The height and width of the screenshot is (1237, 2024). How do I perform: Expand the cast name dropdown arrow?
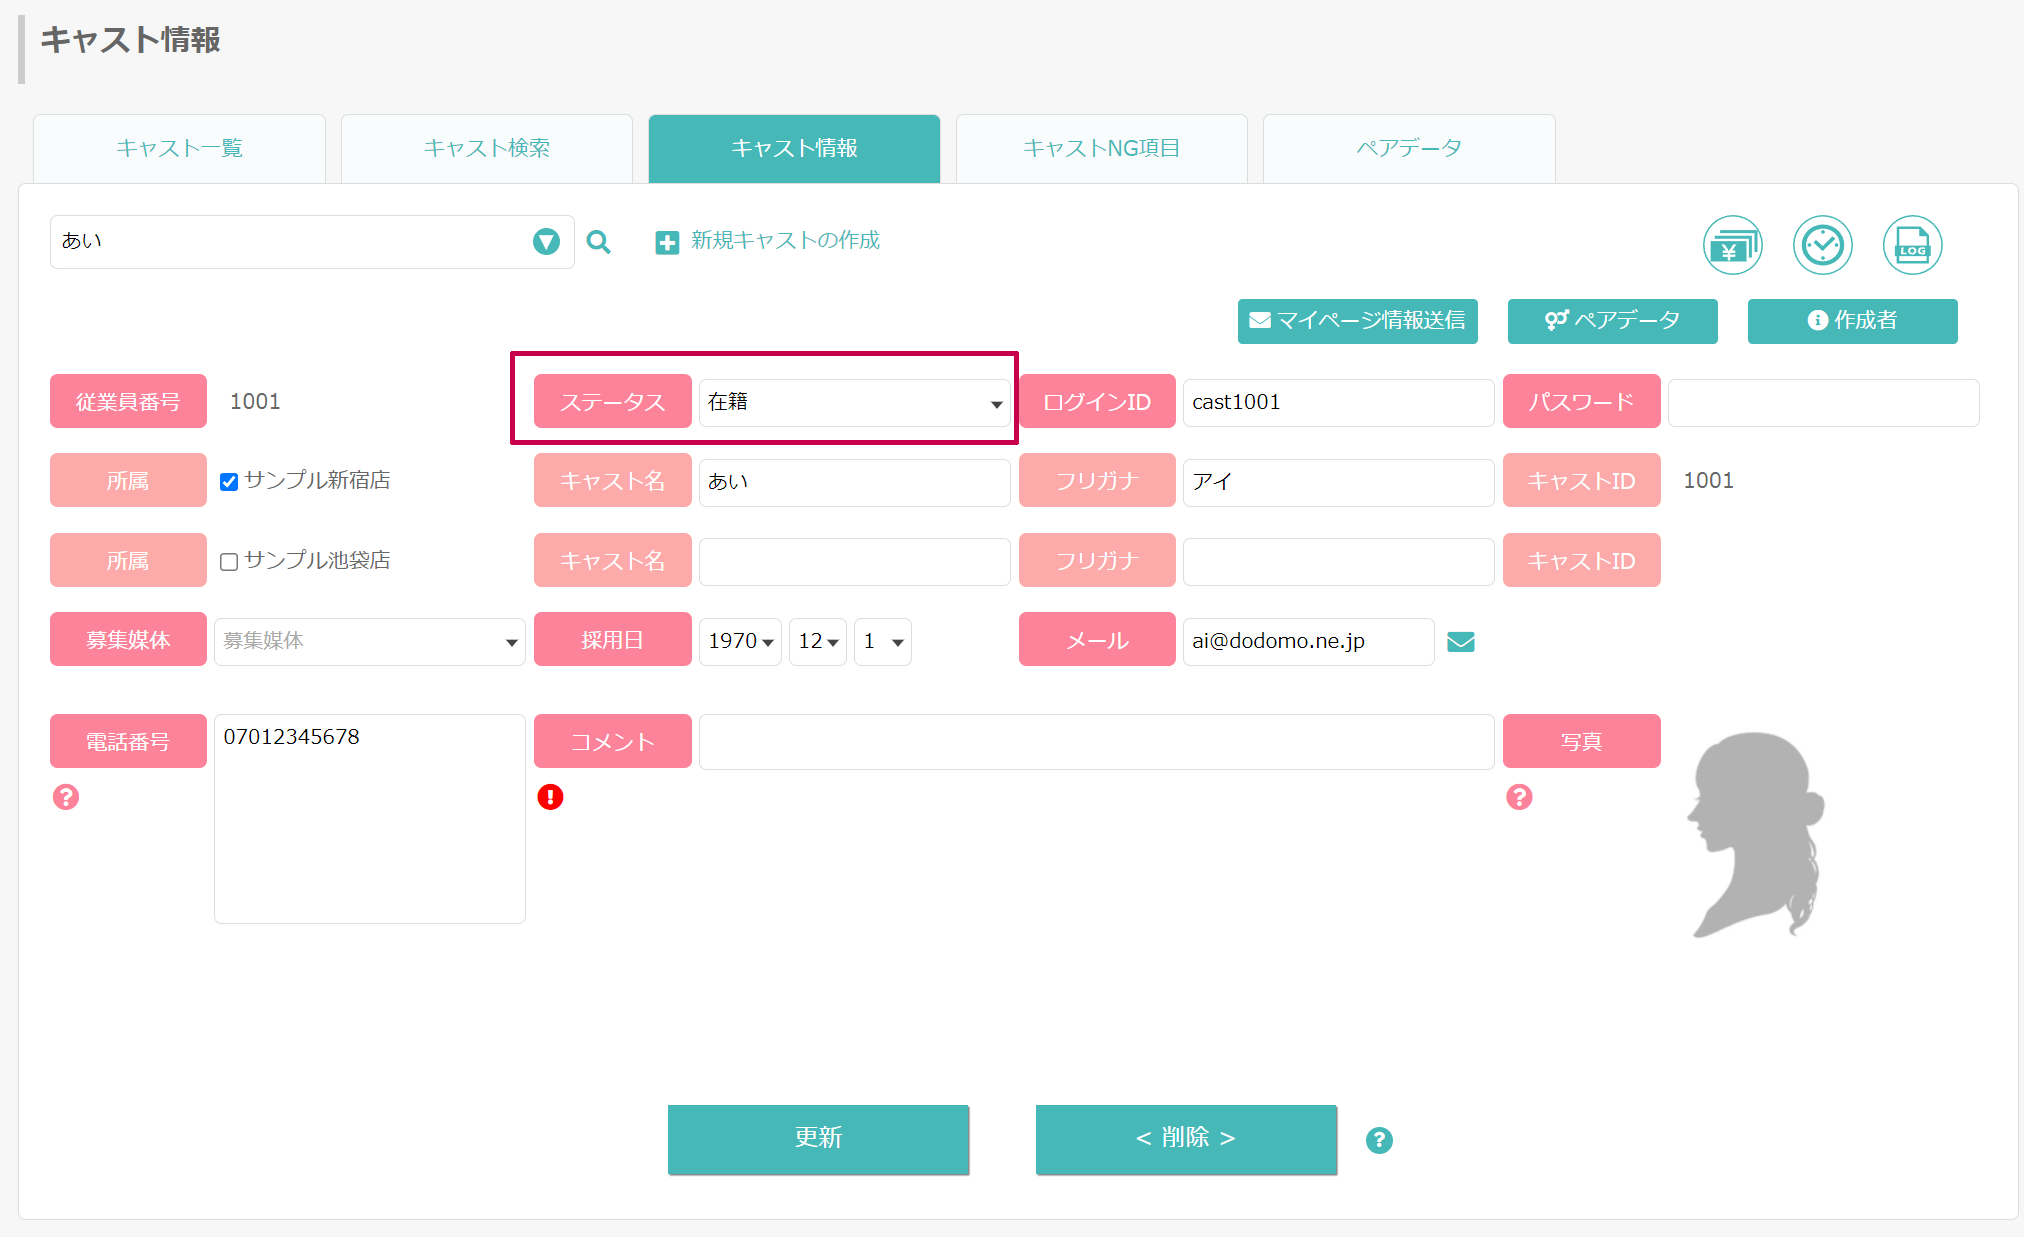tap(546, 242)
